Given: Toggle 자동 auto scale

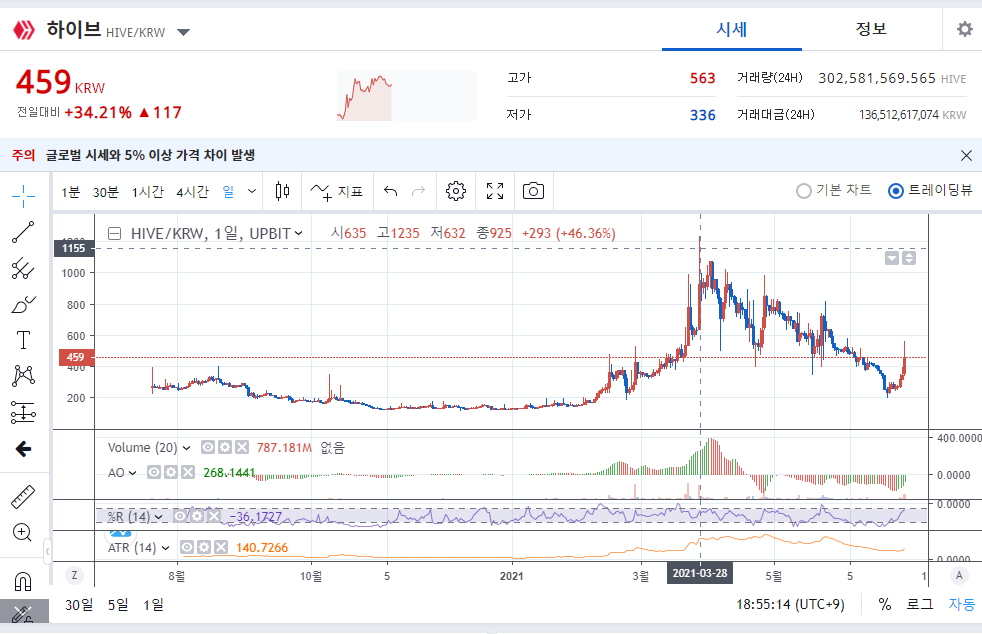Looking at the screenshot, I should click(961, 605).
